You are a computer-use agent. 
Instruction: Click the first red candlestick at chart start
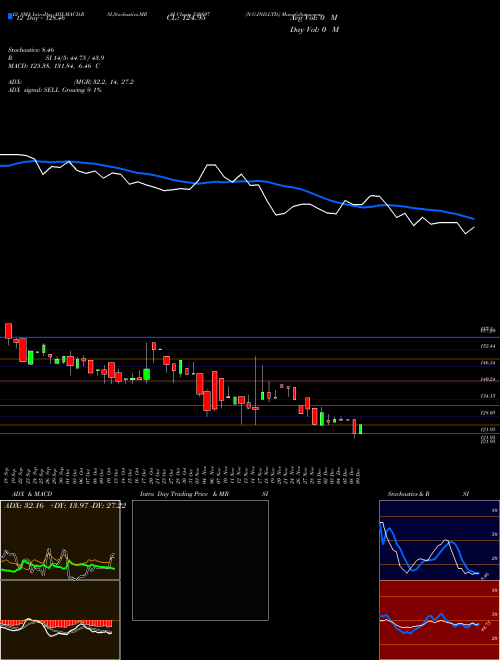8,331
